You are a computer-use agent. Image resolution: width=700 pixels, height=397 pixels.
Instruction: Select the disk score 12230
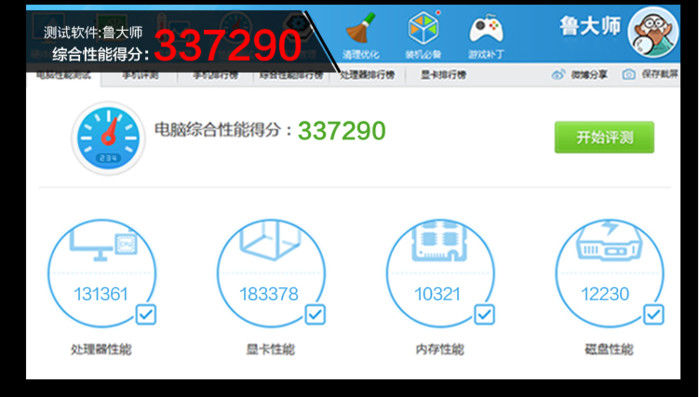pyautogui.click(x=605, y=294)
